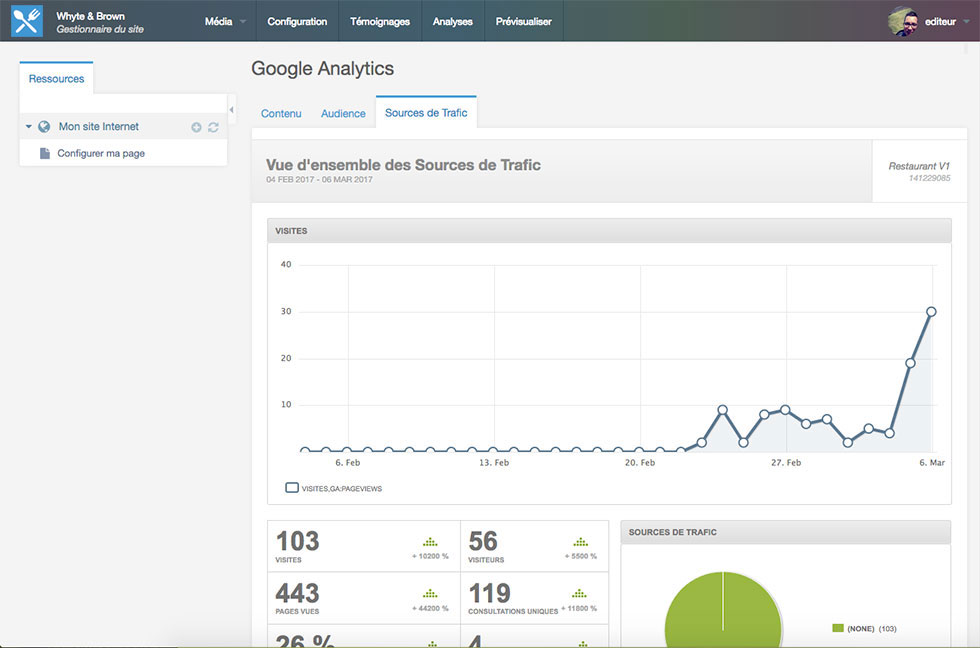This screenshot has width=980, height=648.
Task: Switch to the Contenu tab
Action: pos(281,114)
